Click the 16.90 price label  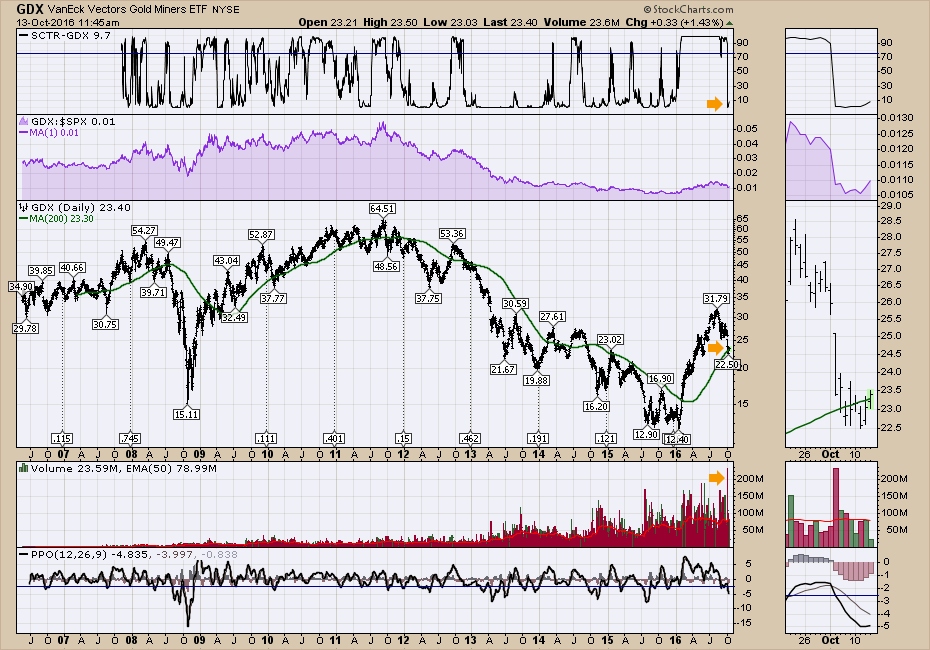click(x=660, y=378)
